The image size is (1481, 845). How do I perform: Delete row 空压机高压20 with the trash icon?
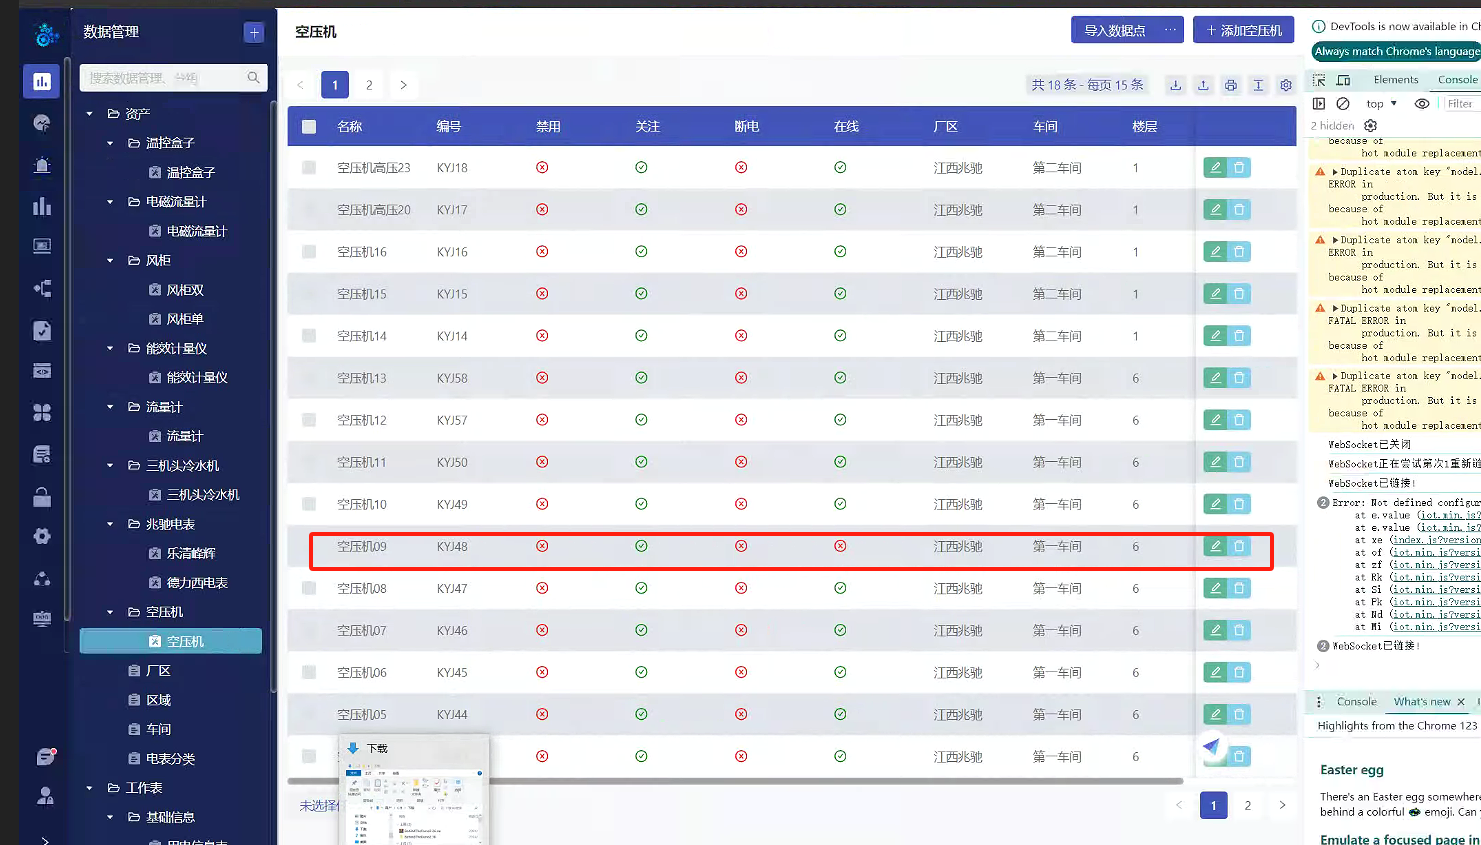click(x=1239, y=210)
